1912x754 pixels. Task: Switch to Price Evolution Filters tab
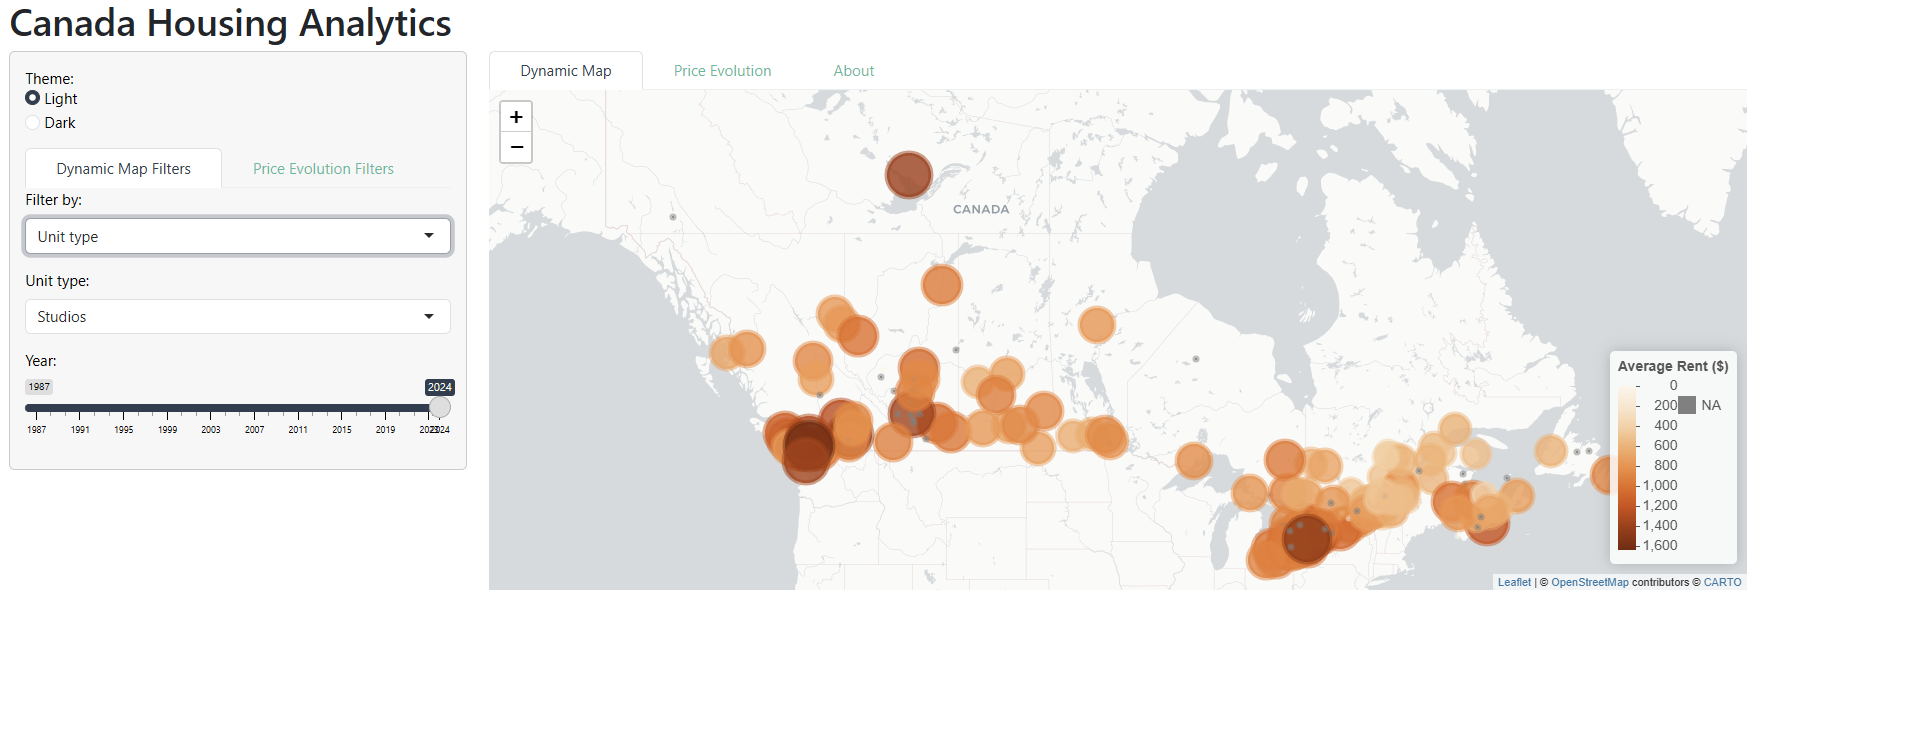(323, 169)
